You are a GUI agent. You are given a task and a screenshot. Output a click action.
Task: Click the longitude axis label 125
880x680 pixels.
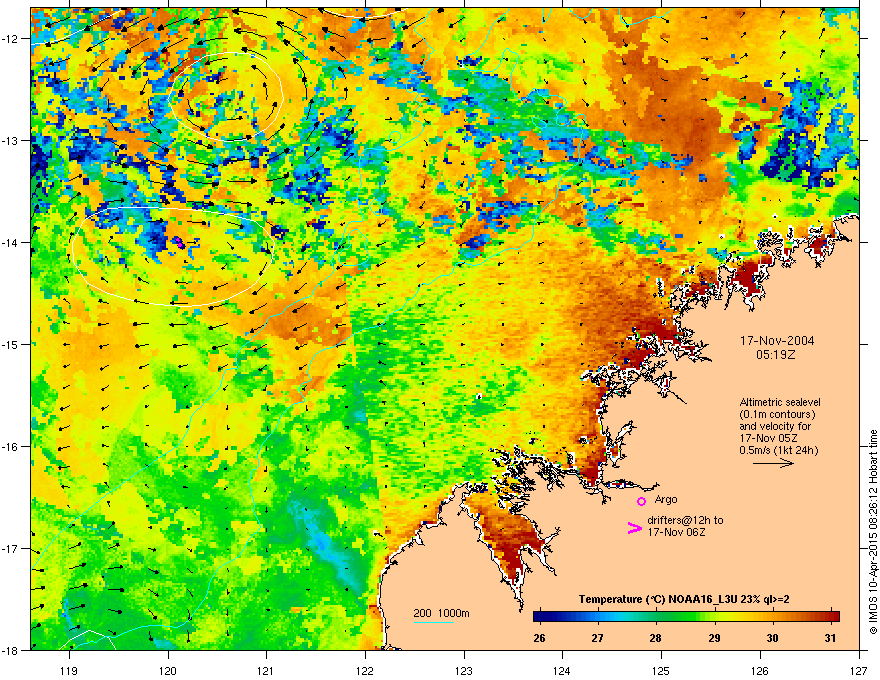point(661,670)
